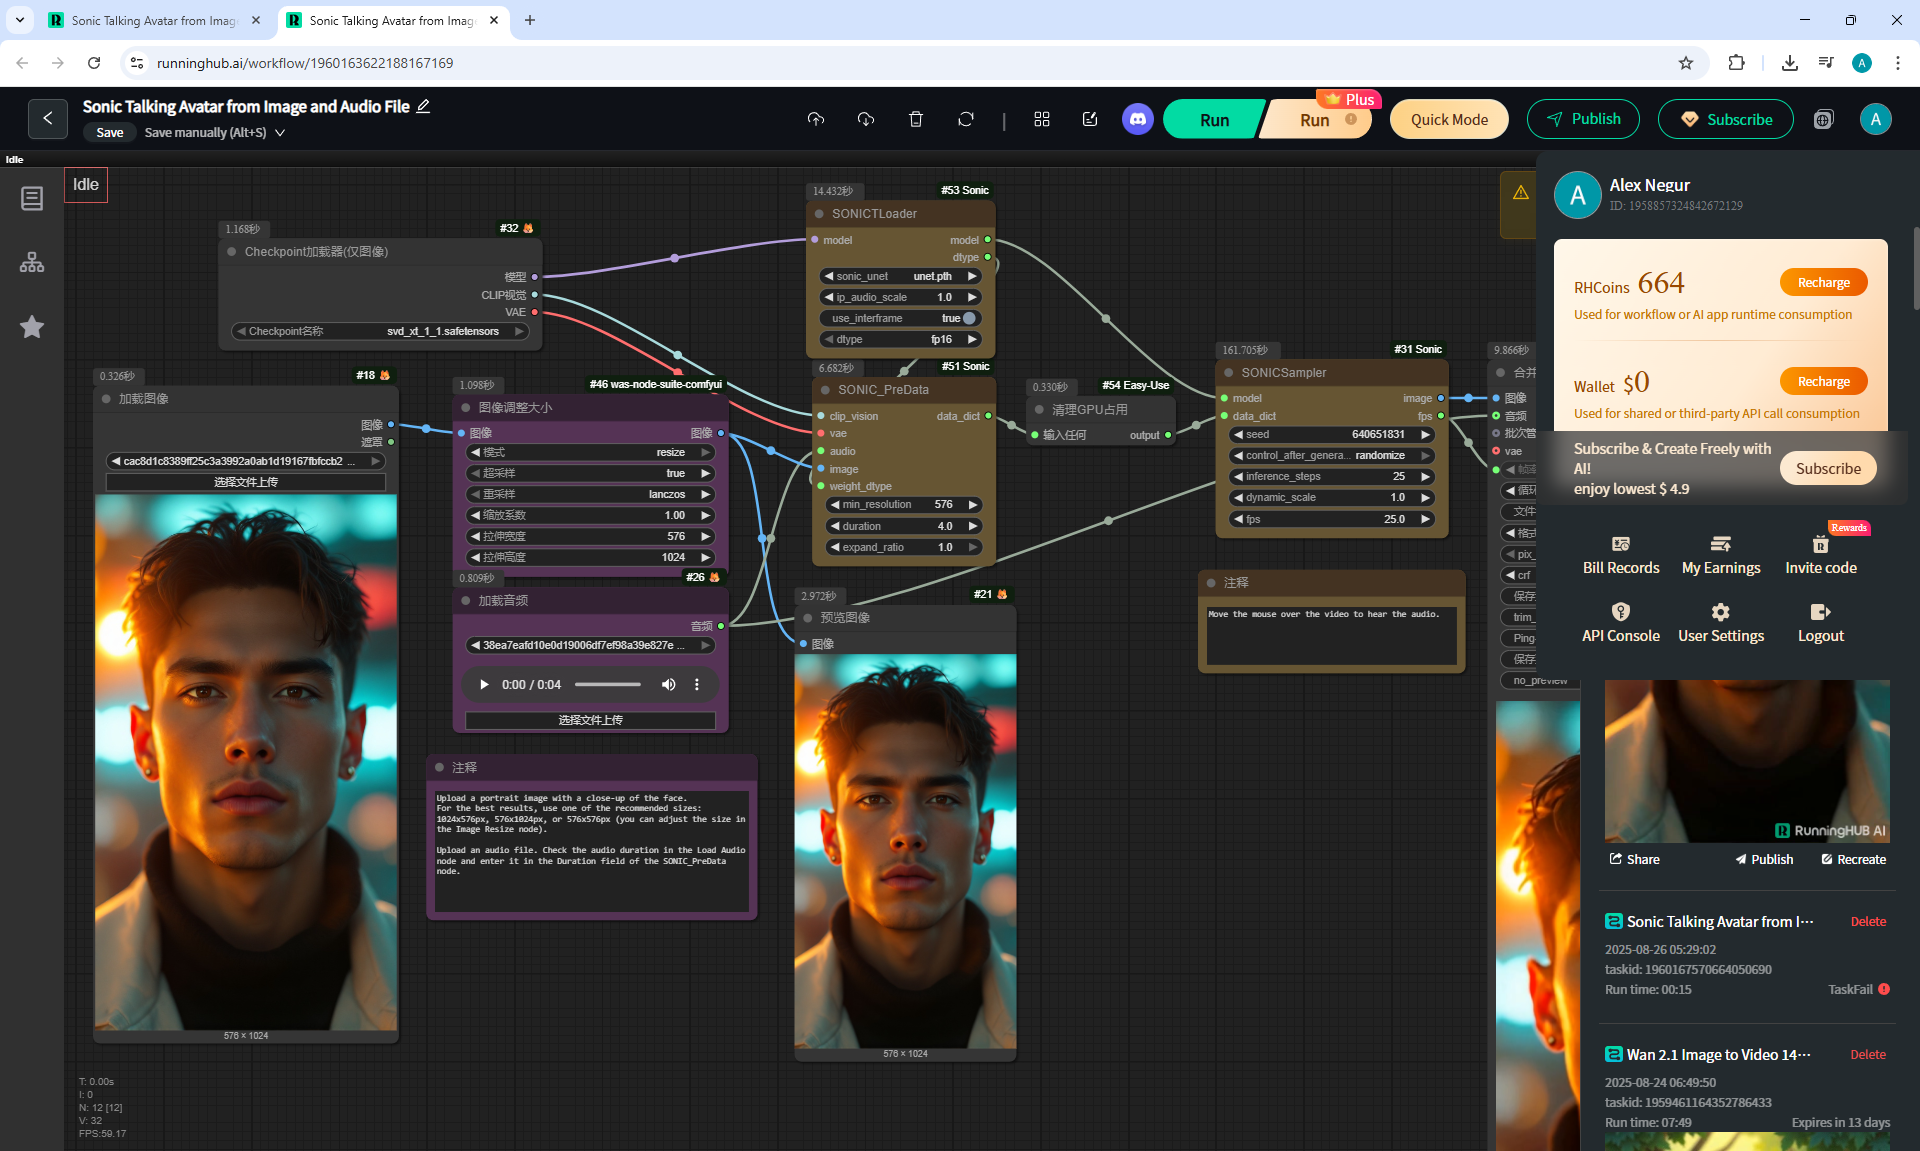Image resolution: width=1920 pixels, height=1151 pixels.
Task: Toggle collapse dot of SONICTLoader node
Action: [820, 214]
